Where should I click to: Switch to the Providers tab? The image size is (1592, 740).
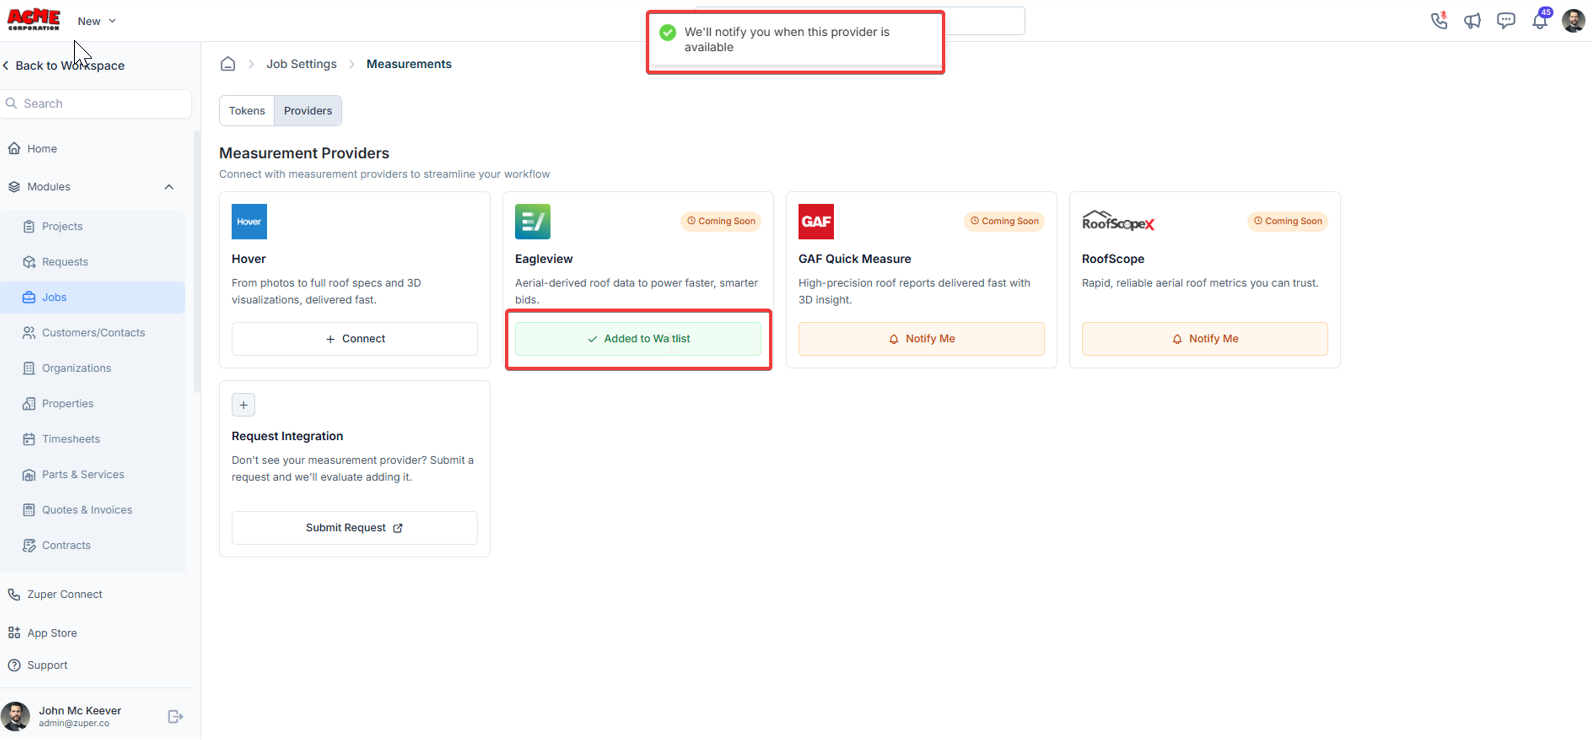(308, 111)
